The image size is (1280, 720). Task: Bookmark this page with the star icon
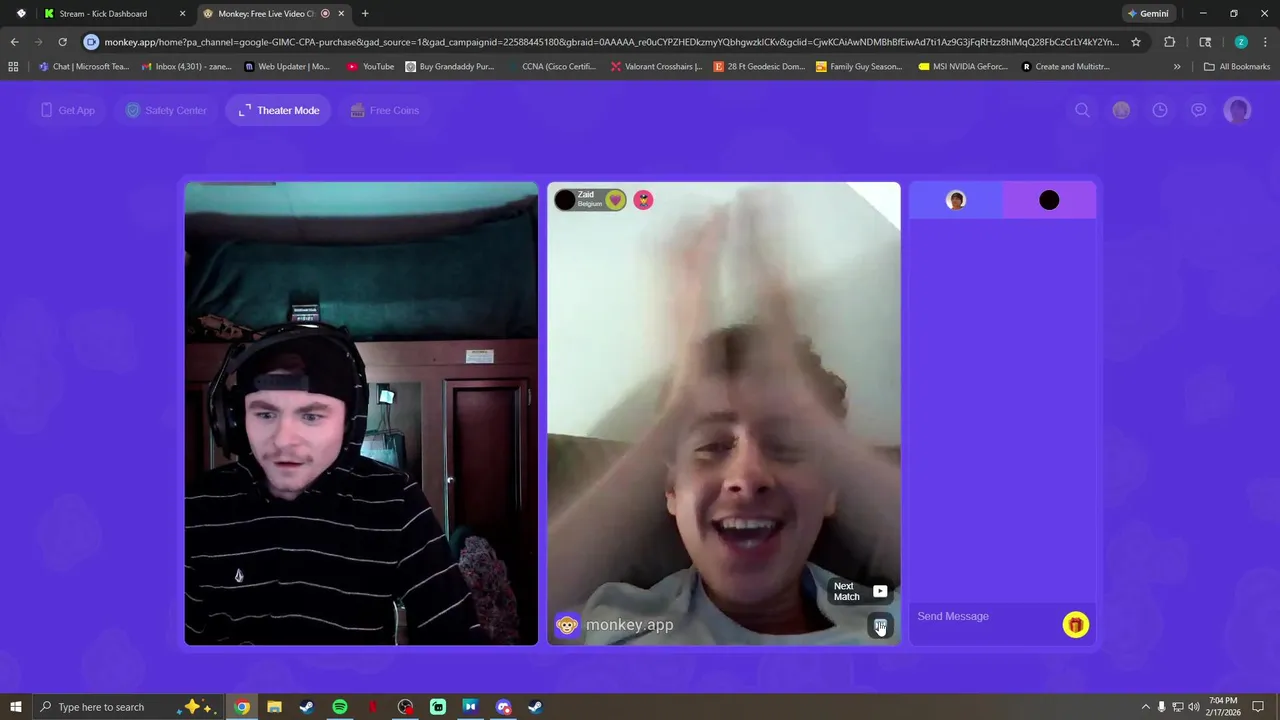click(x=1136, y=42)
